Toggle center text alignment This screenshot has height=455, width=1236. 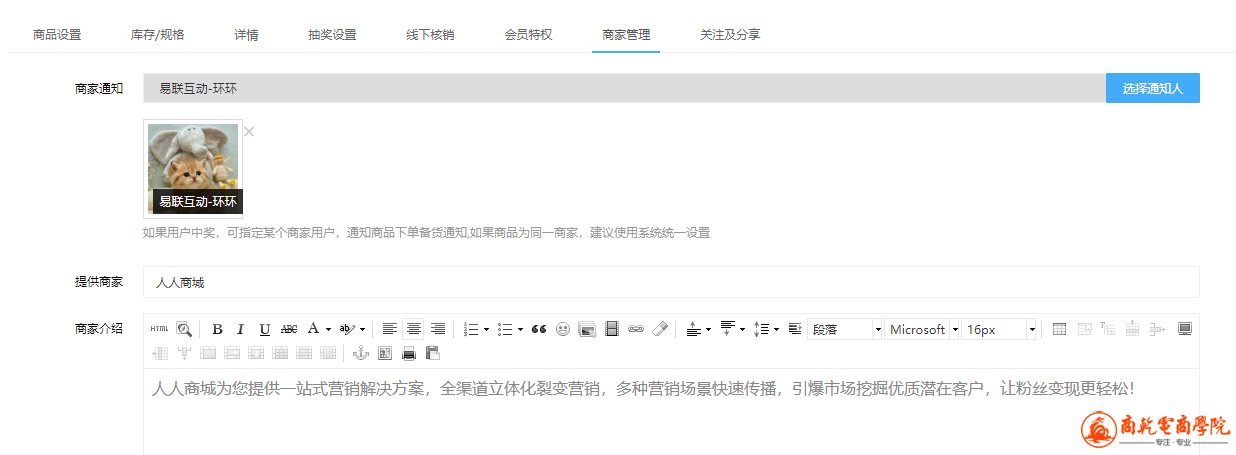[413, 329]
